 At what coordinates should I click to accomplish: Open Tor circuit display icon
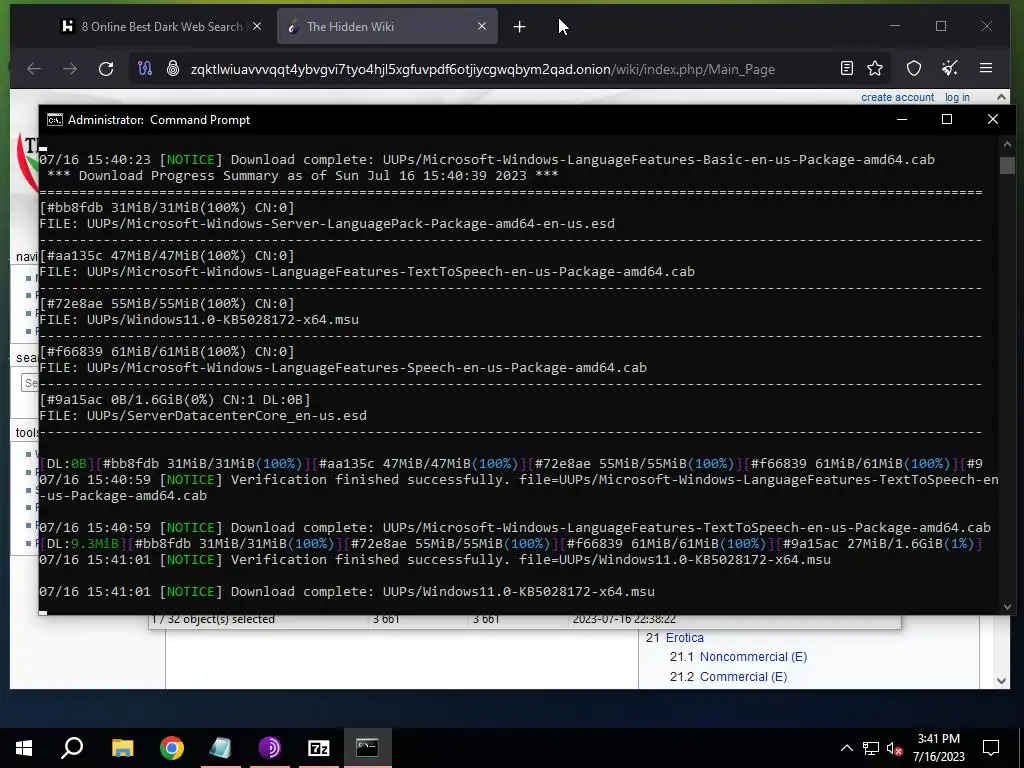(x=145, y=69)
